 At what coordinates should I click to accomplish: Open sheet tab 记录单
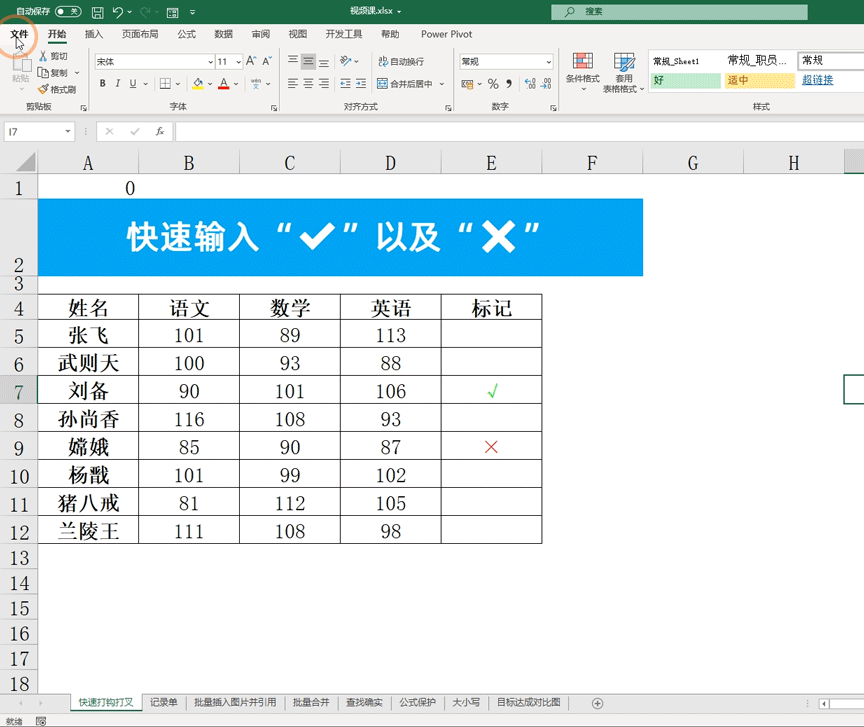point(164,702)
